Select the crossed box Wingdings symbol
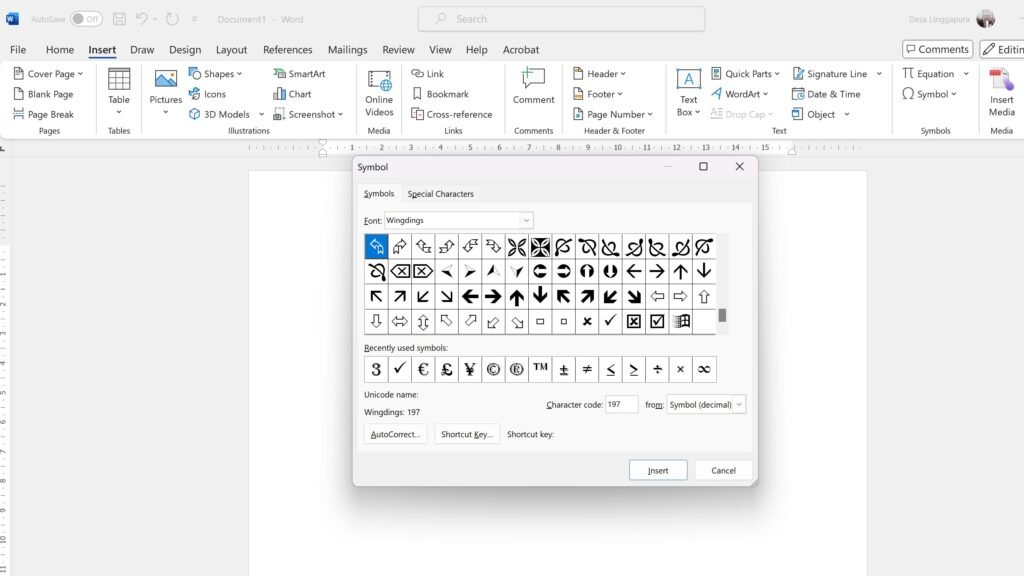The height and width of the screenshot is (576, 1024). coord(634,321)
